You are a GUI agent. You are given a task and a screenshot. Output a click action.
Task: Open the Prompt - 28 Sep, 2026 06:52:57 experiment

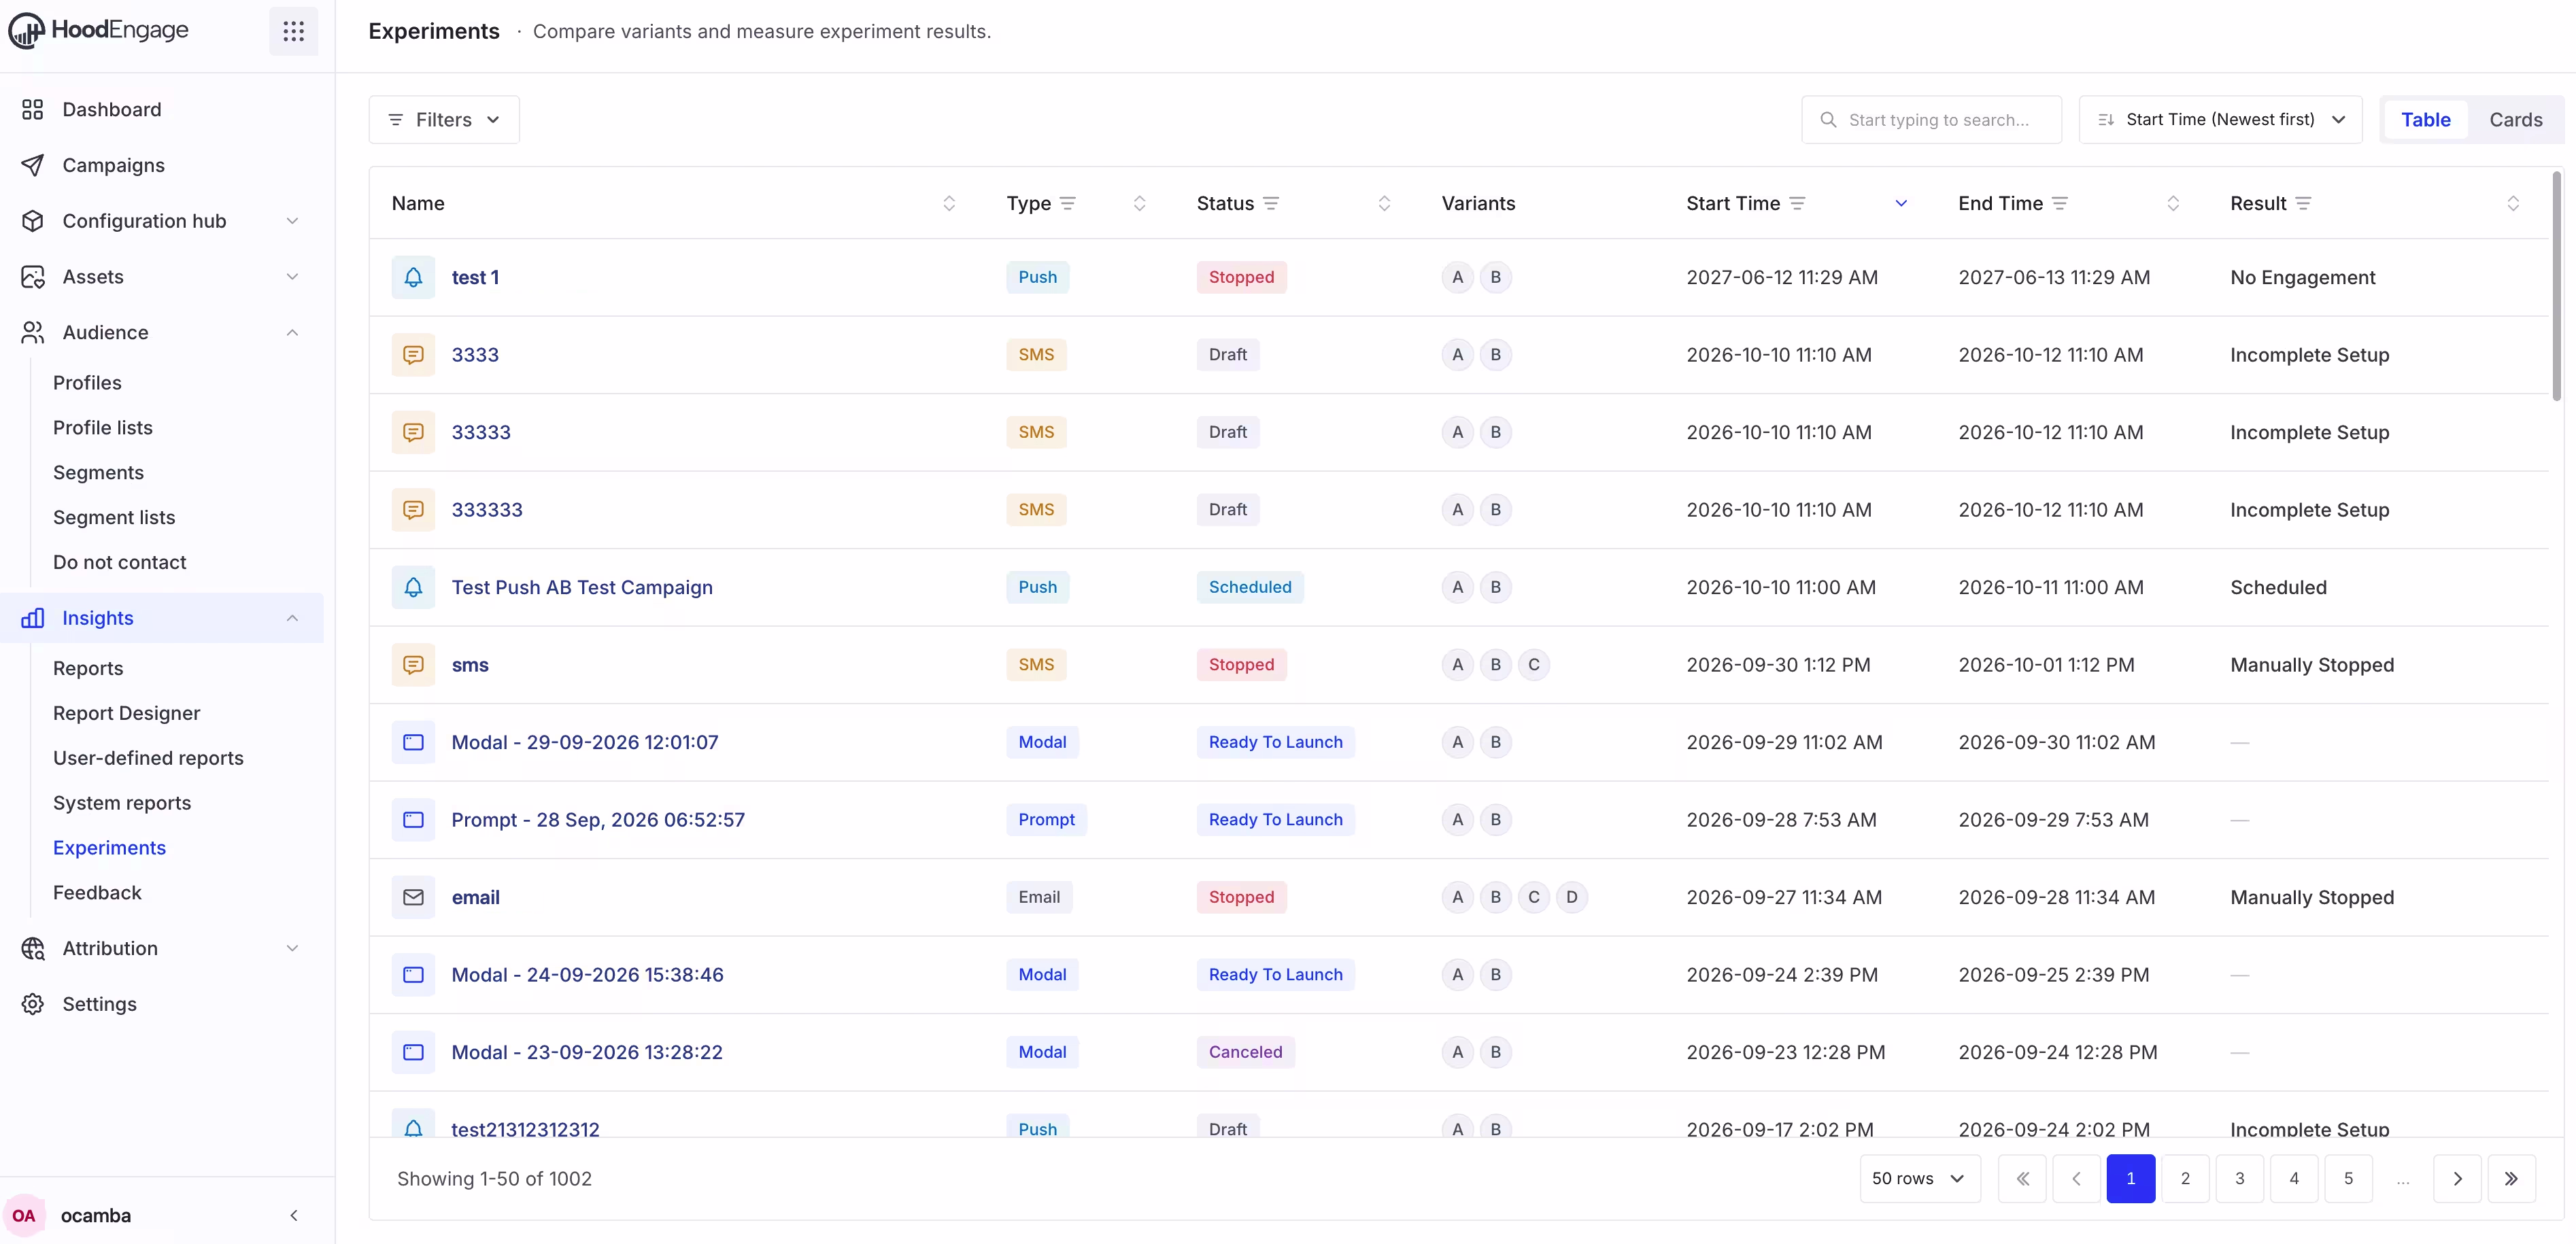click(x=598, y=820)
